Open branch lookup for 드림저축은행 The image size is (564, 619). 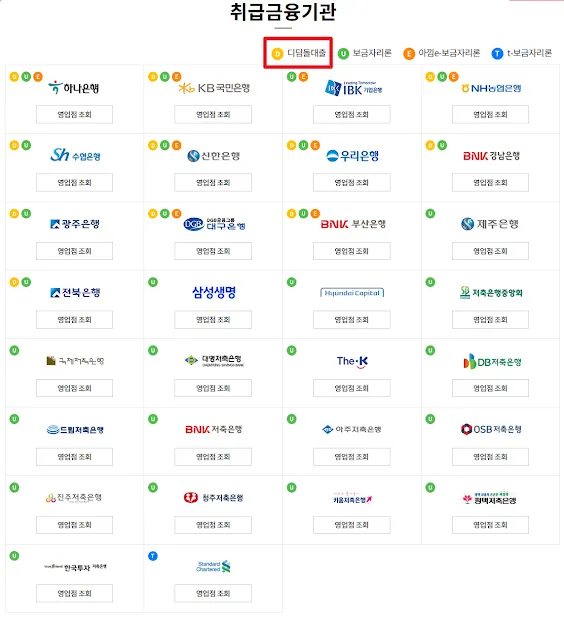(x=75, y=457)
